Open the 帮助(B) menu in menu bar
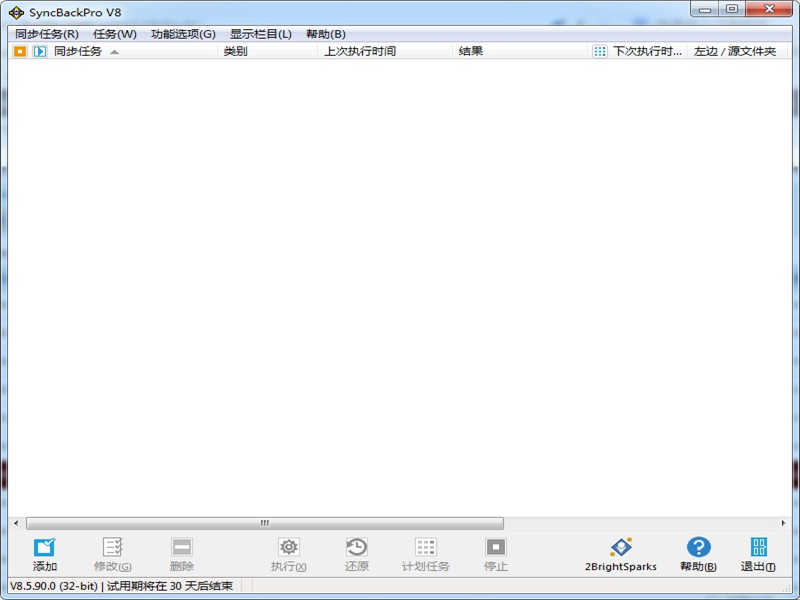 [x=326, y=34]
